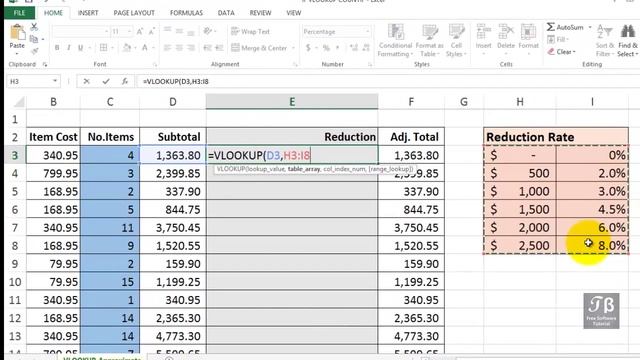Screen dimensions: 640x360
Task: Confirm formula entry with checkmark
Action: [106, 81]
